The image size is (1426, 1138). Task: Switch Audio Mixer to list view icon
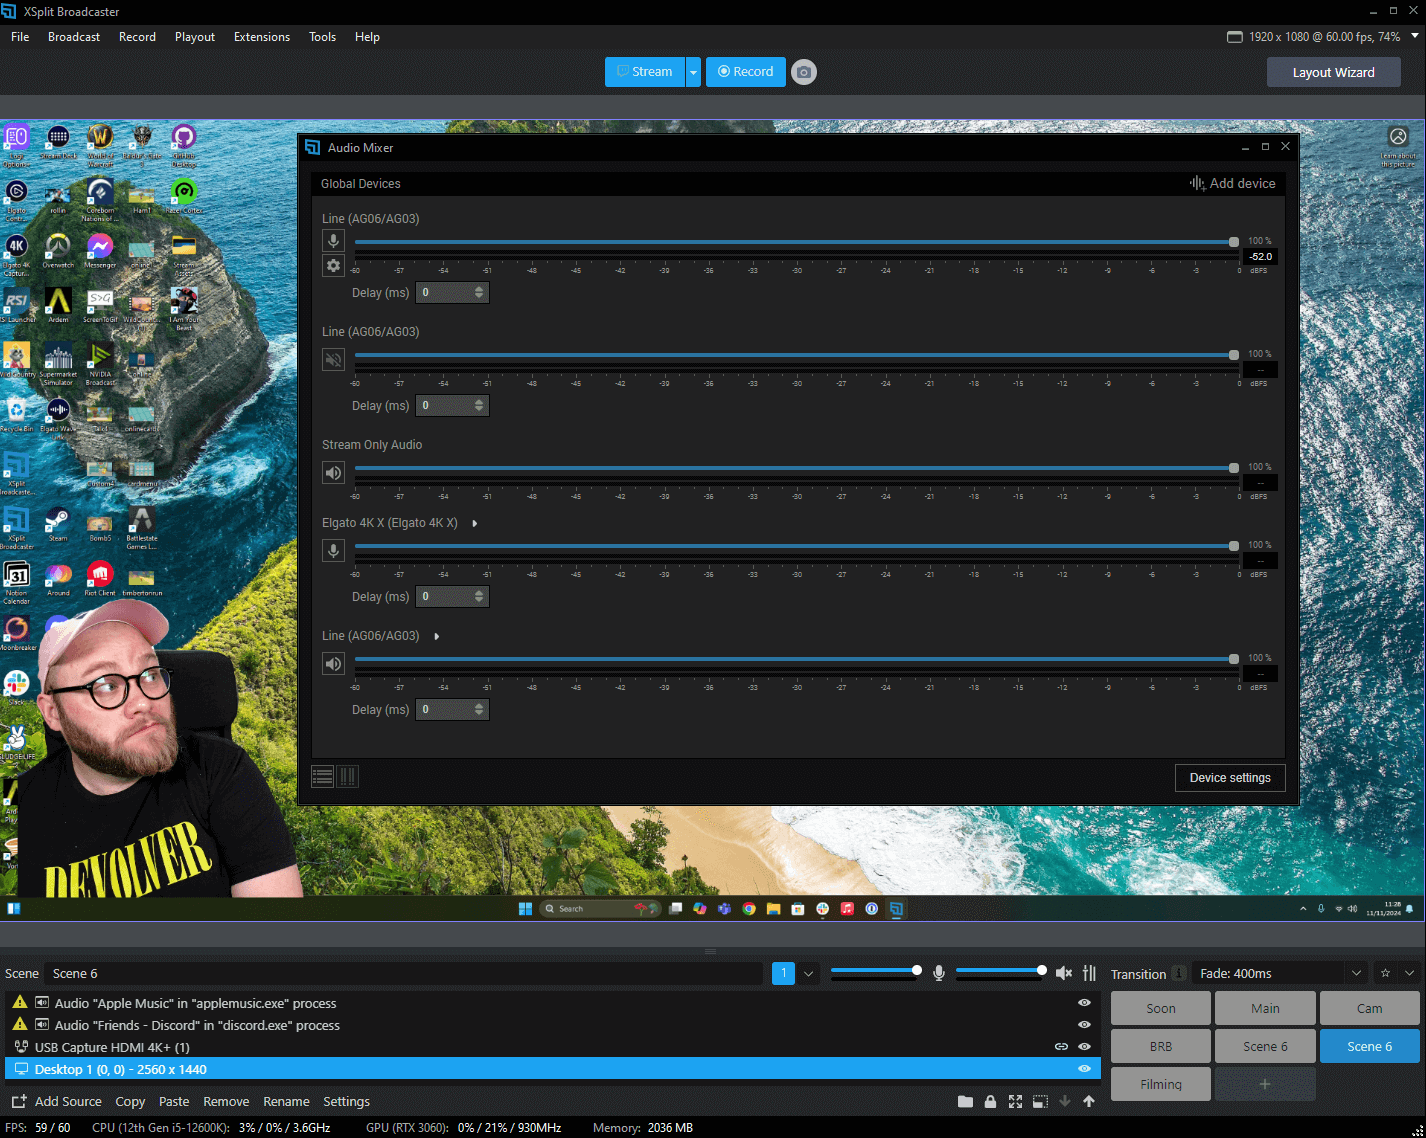coord(323,777)
